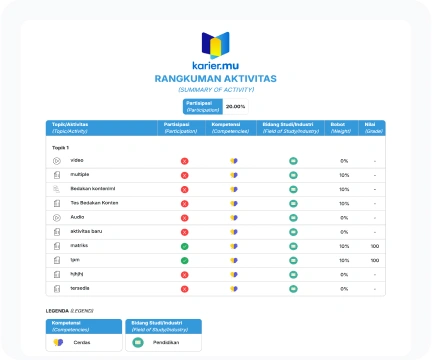This screenshot has height=360, width=432.
Task: Click the play icon beside video row
Action: 57,161
